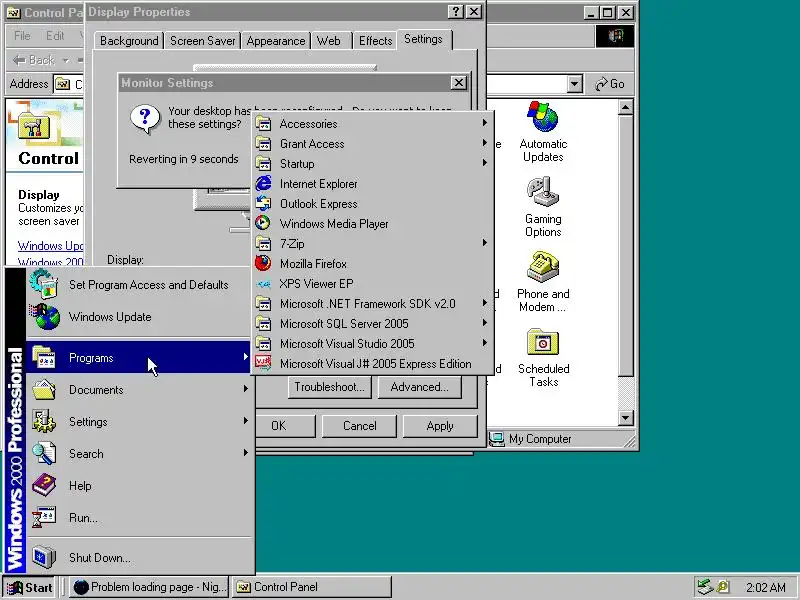Click the Start button on taskbar
Image resolution: width=800 pixels, height=600 pixels.
point(30,588)
